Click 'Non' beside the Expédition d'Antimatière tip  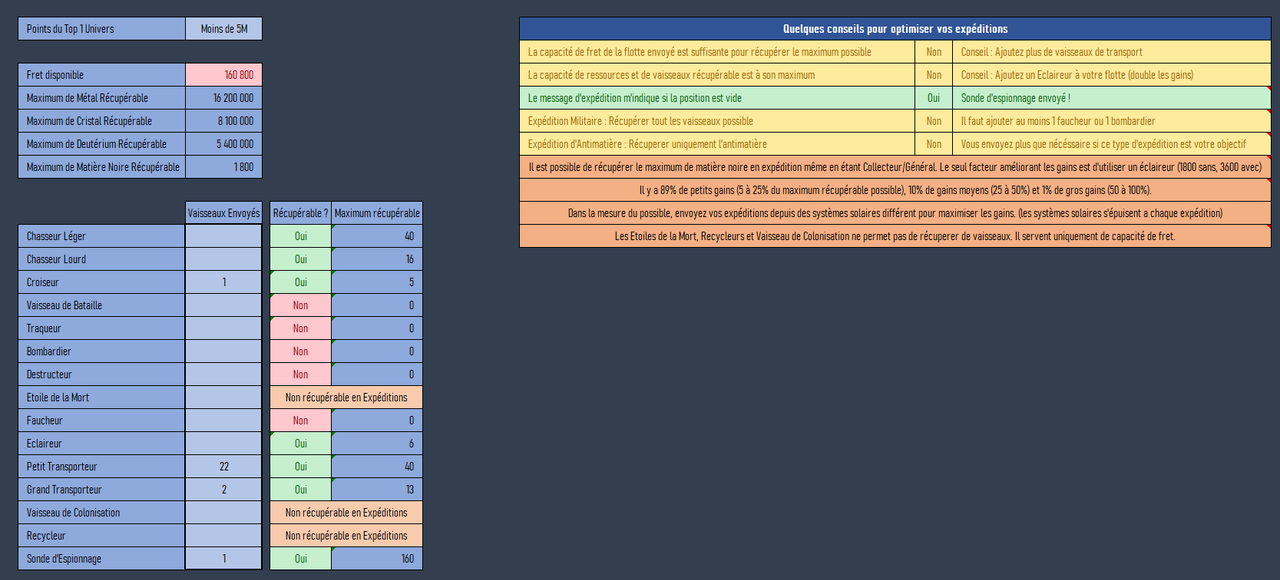point(933,144)
